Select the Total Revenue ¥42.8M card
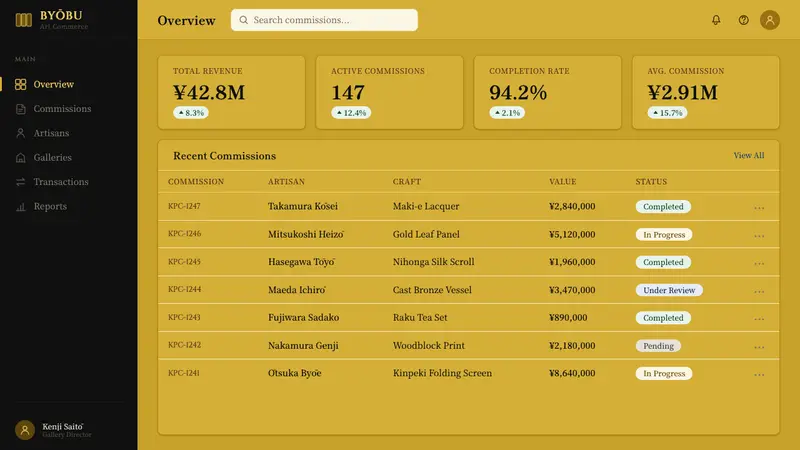This screenshot has height=450, width=800. coord(232,92)
